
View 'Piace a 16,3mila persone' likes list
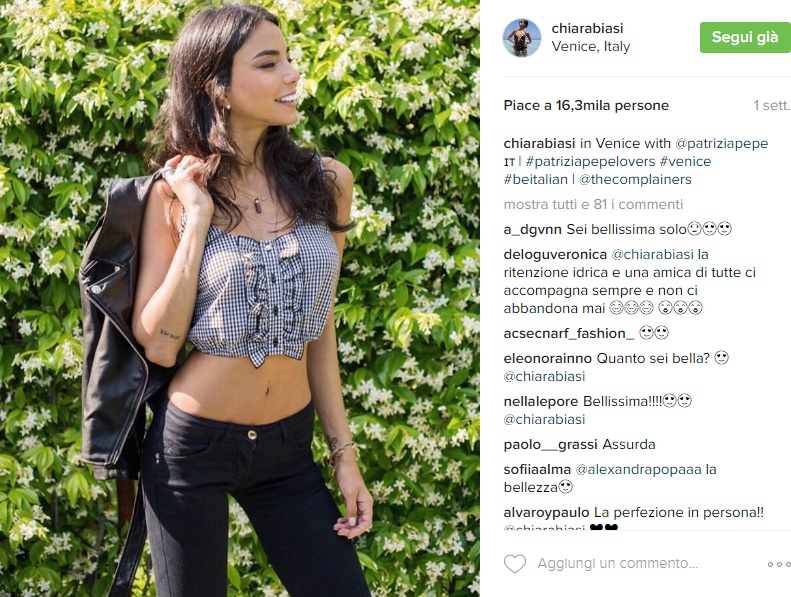(586, 105)
